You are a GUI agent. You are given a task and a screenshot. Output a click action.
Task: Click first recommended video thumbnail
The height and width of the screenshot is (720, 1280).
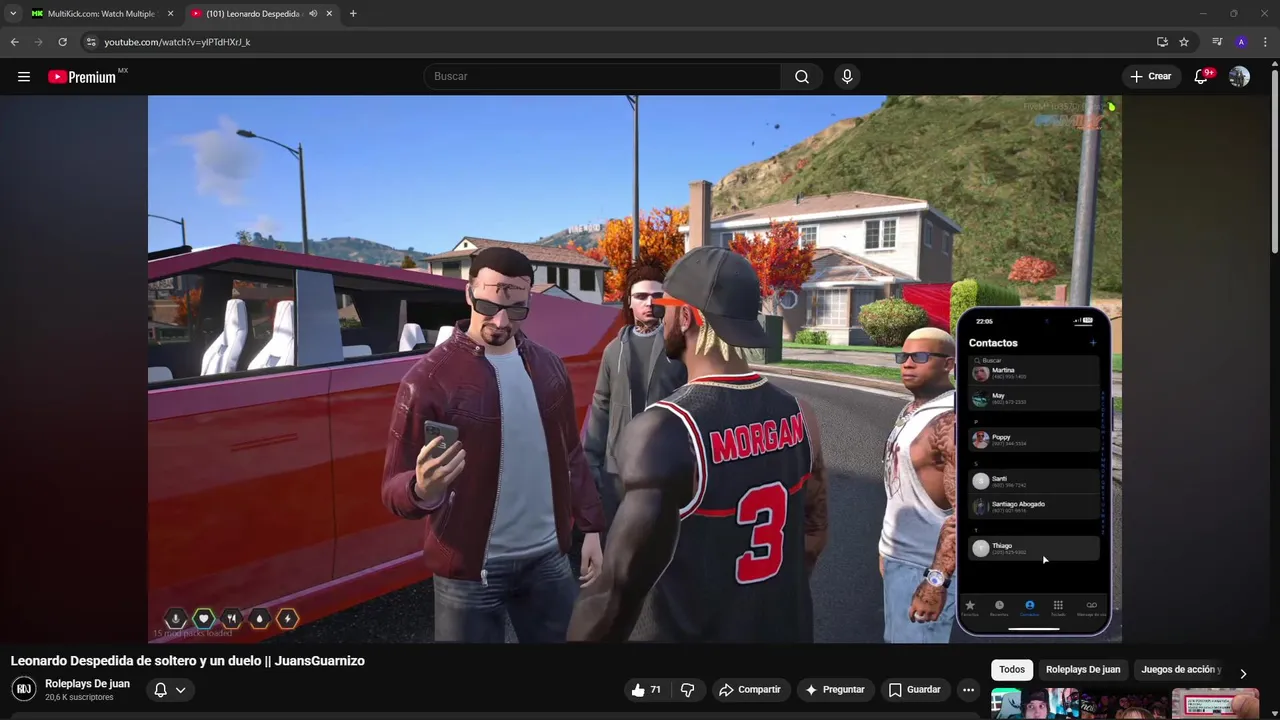coord(1079,704)
